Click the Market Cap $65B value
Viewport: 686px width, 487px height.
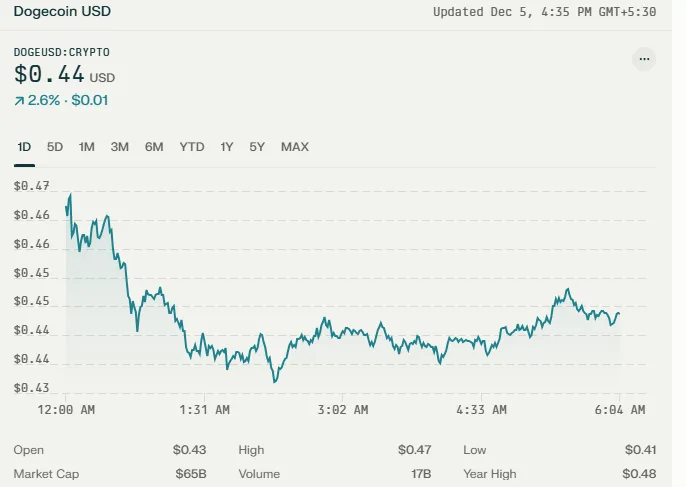click(x=191, y=474)
